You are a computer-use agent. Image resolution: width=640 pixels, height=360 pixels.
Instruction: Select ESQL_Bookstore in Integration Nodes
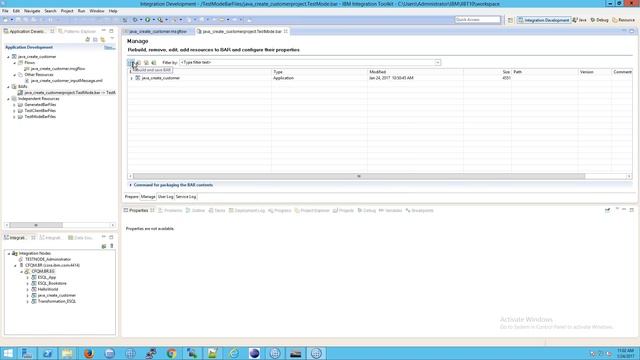click(52, 283)
